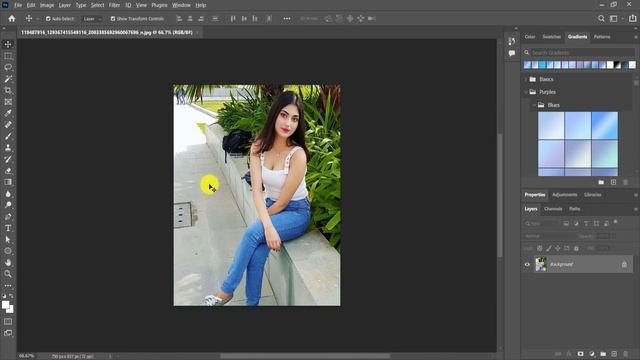
Task: Select the Lasso tool
Action: (x=8, y=67)
